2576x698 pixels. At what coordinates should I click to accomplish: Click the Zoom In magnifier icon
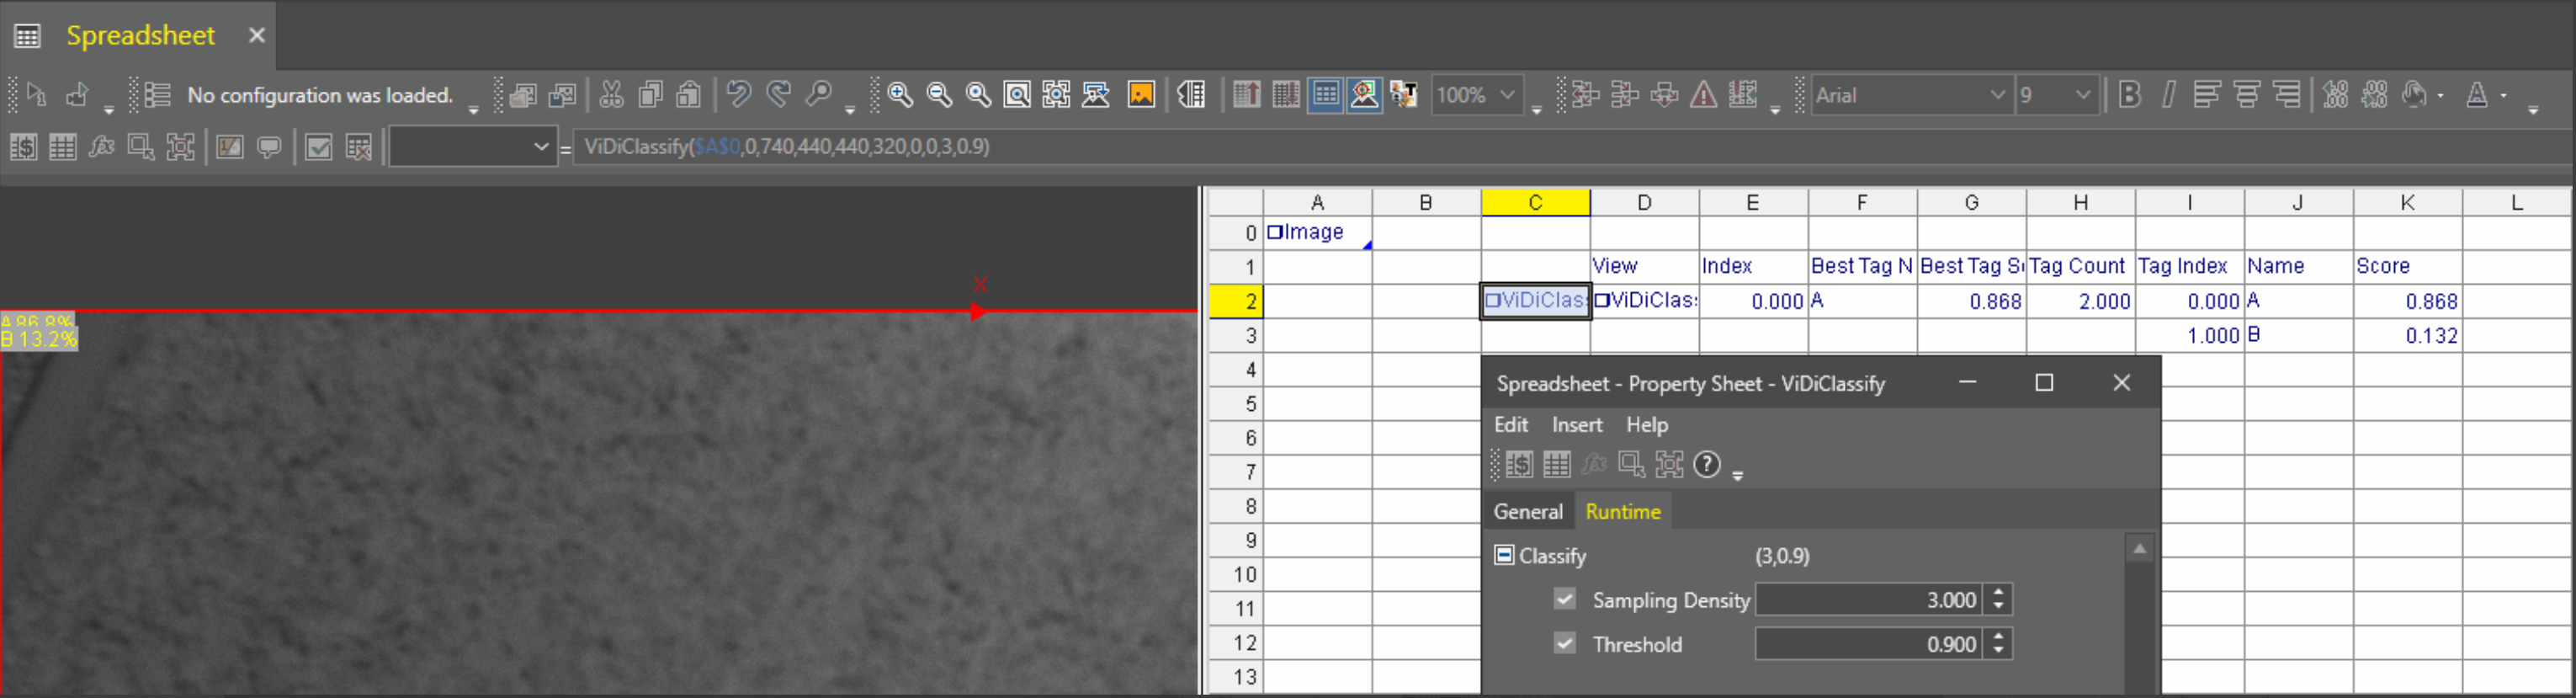click(x=899, y=95)
